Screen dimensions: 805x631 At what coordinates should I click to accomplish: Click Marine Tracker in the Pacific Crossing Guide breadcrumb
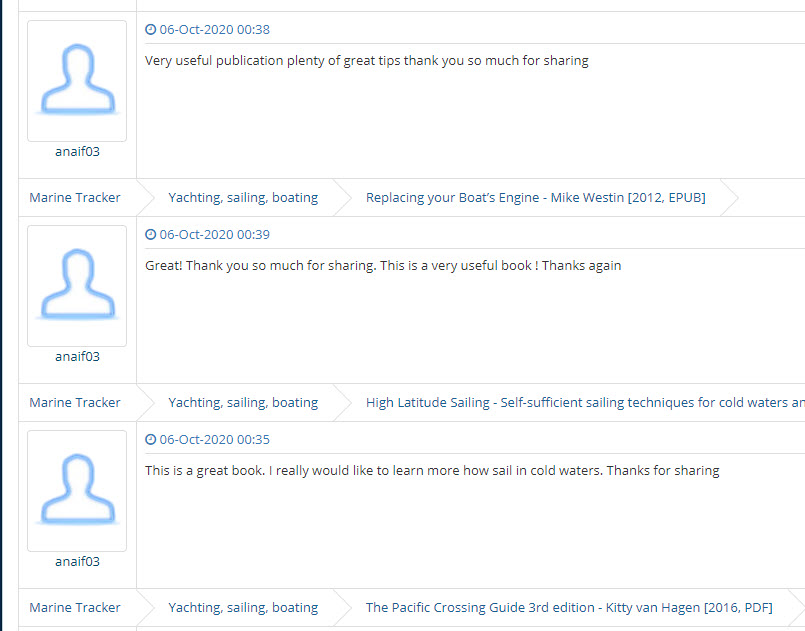75,608
